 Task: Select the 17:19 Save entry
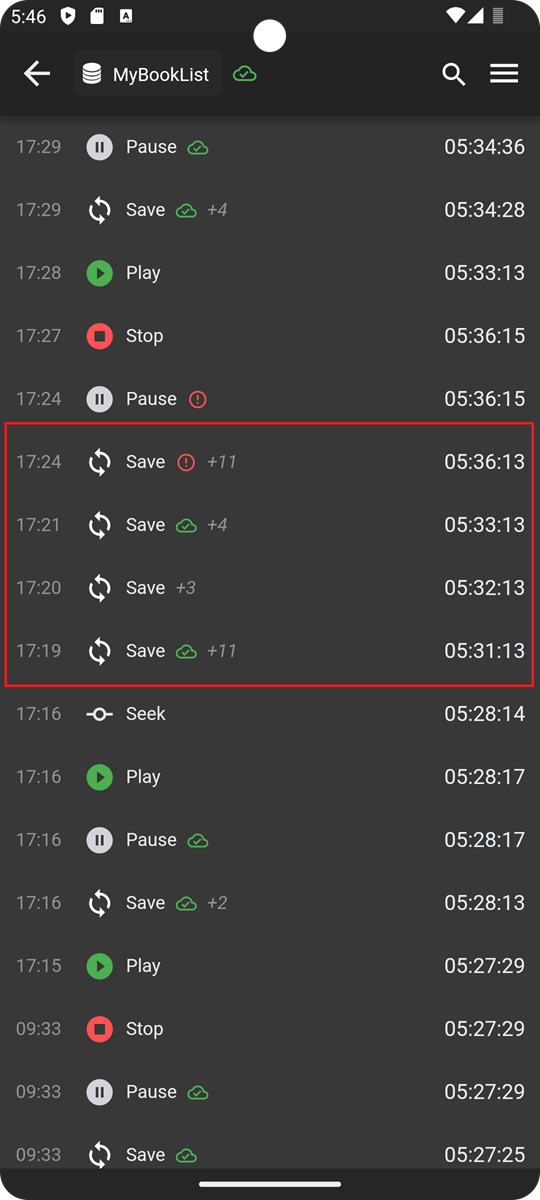click(x=270, y=651)
